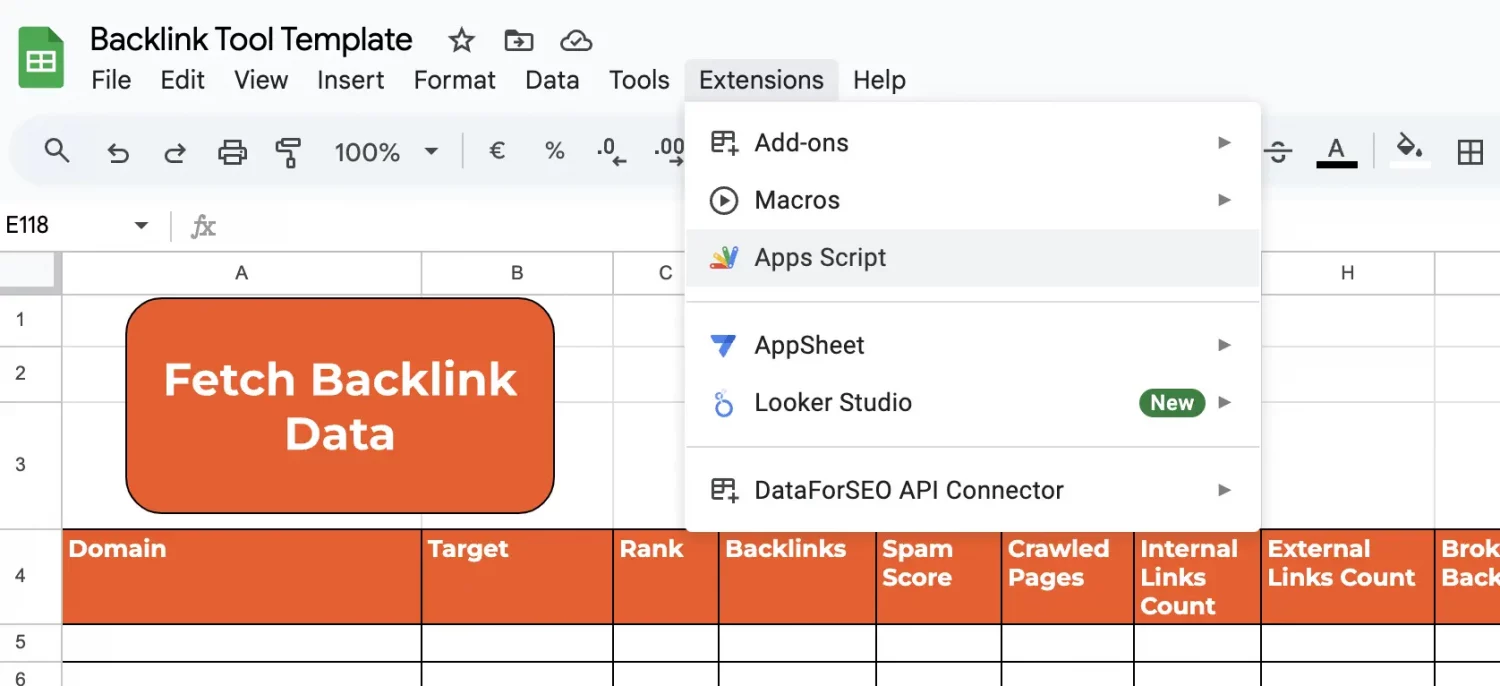
Task: Choose Apps Script from Extensions menu
Action: pos(972,257)
